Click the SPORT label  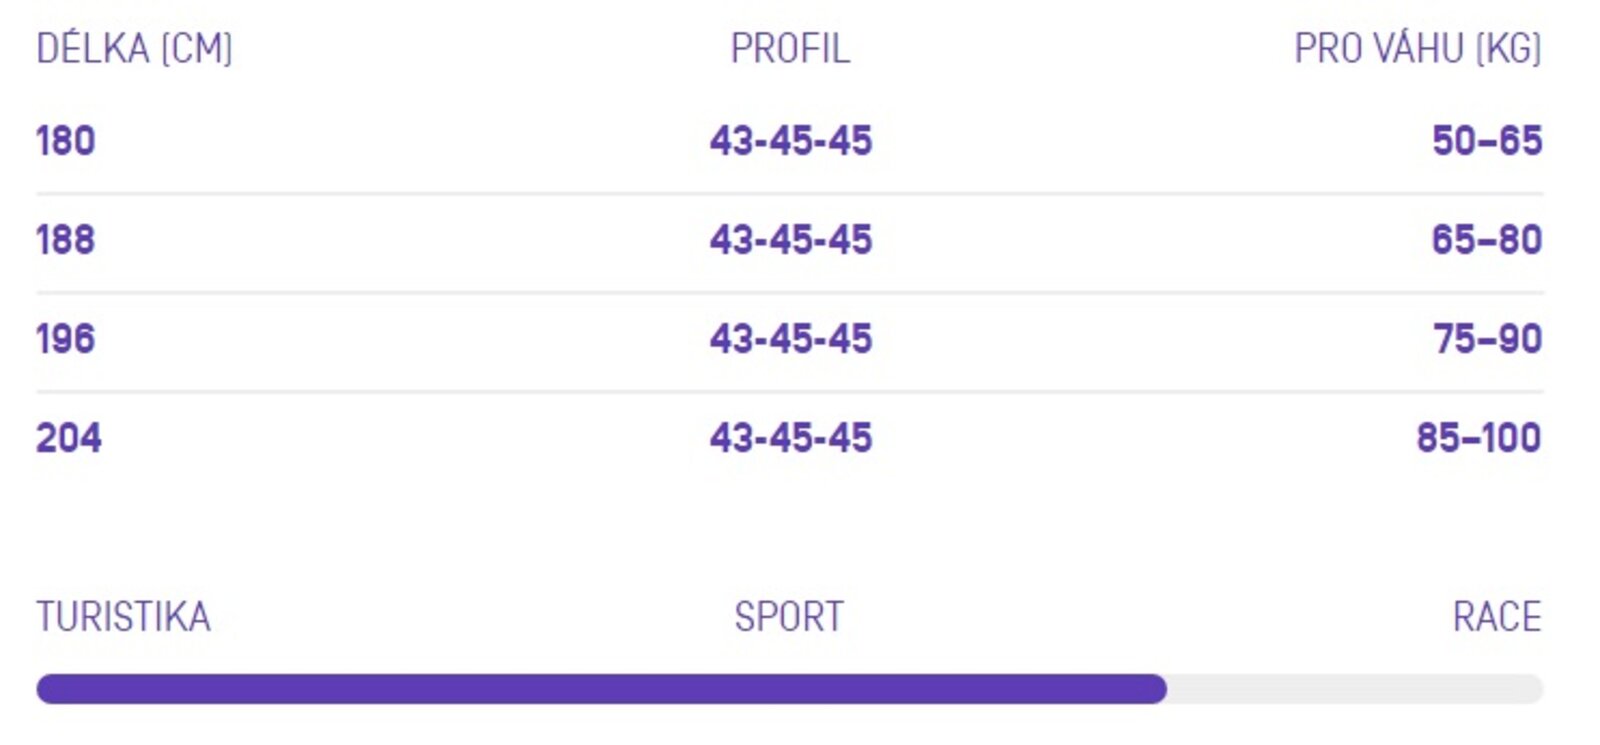pos(789,617)
